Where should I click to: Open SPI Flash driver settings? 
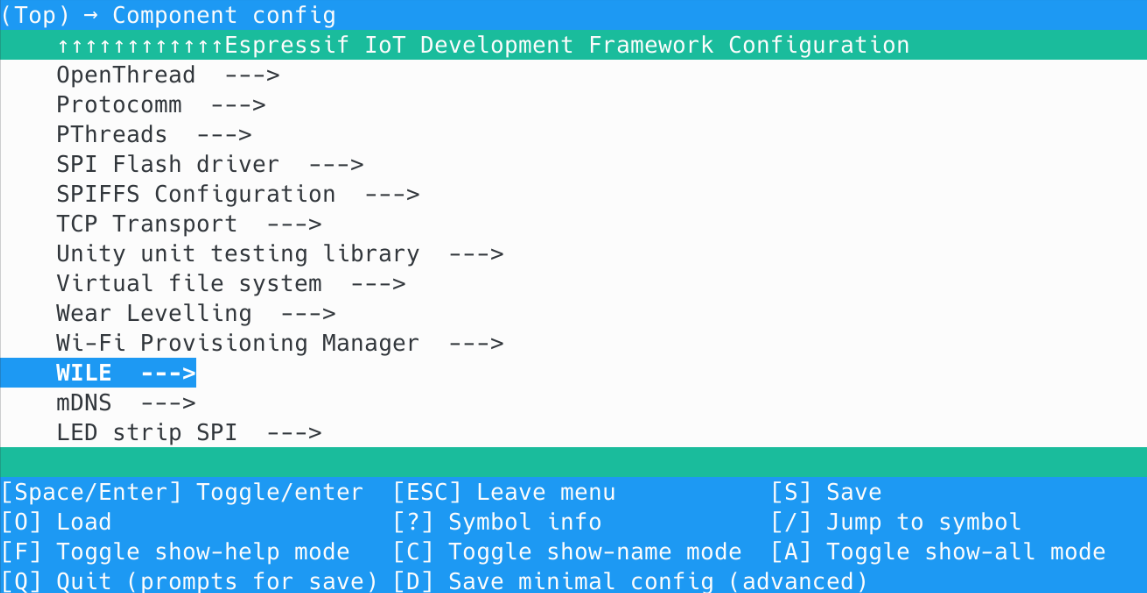tap(167, 164)
